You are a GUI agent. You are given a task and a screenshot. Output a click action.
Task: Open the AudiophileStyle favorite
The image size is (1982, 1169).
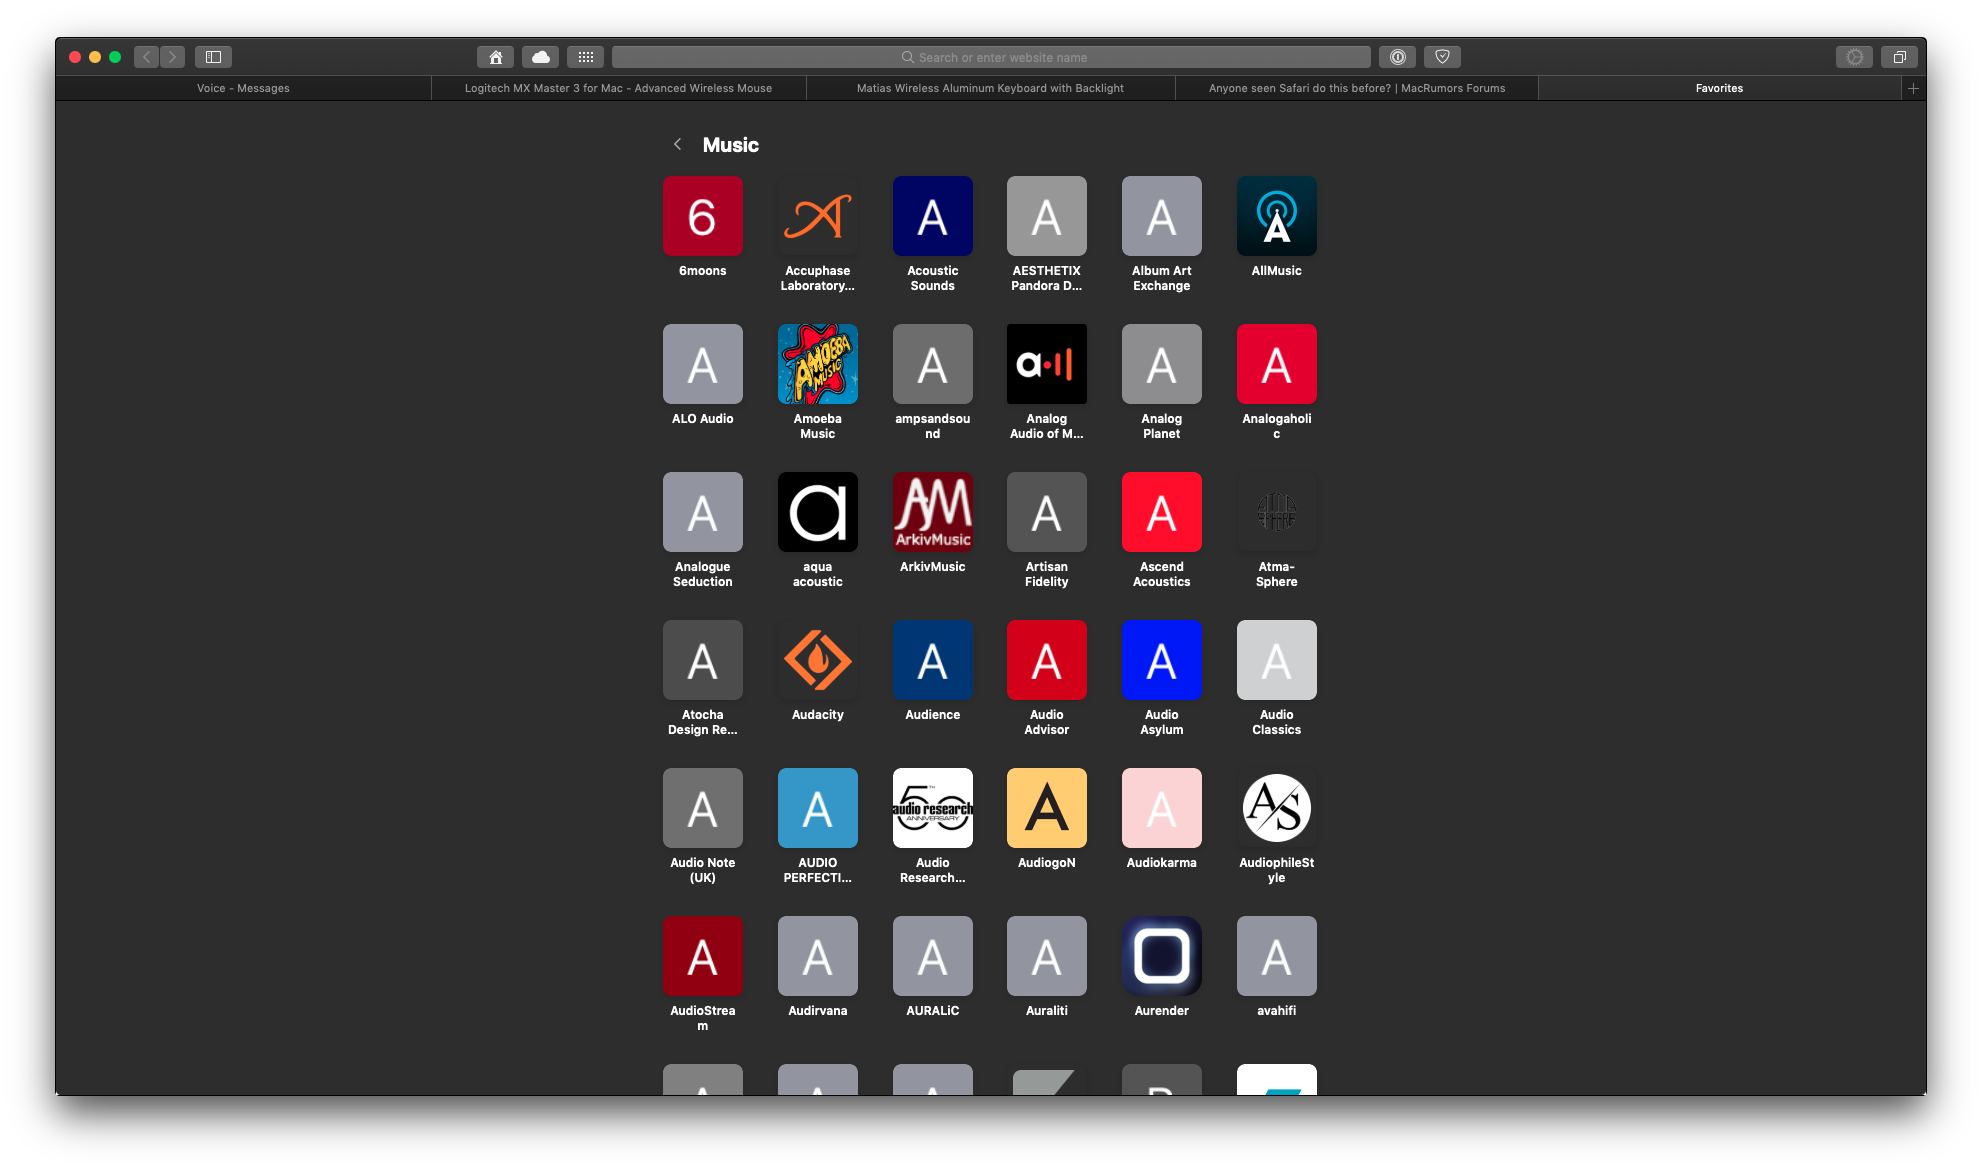pyautogui.click(x=1276, y=808)
